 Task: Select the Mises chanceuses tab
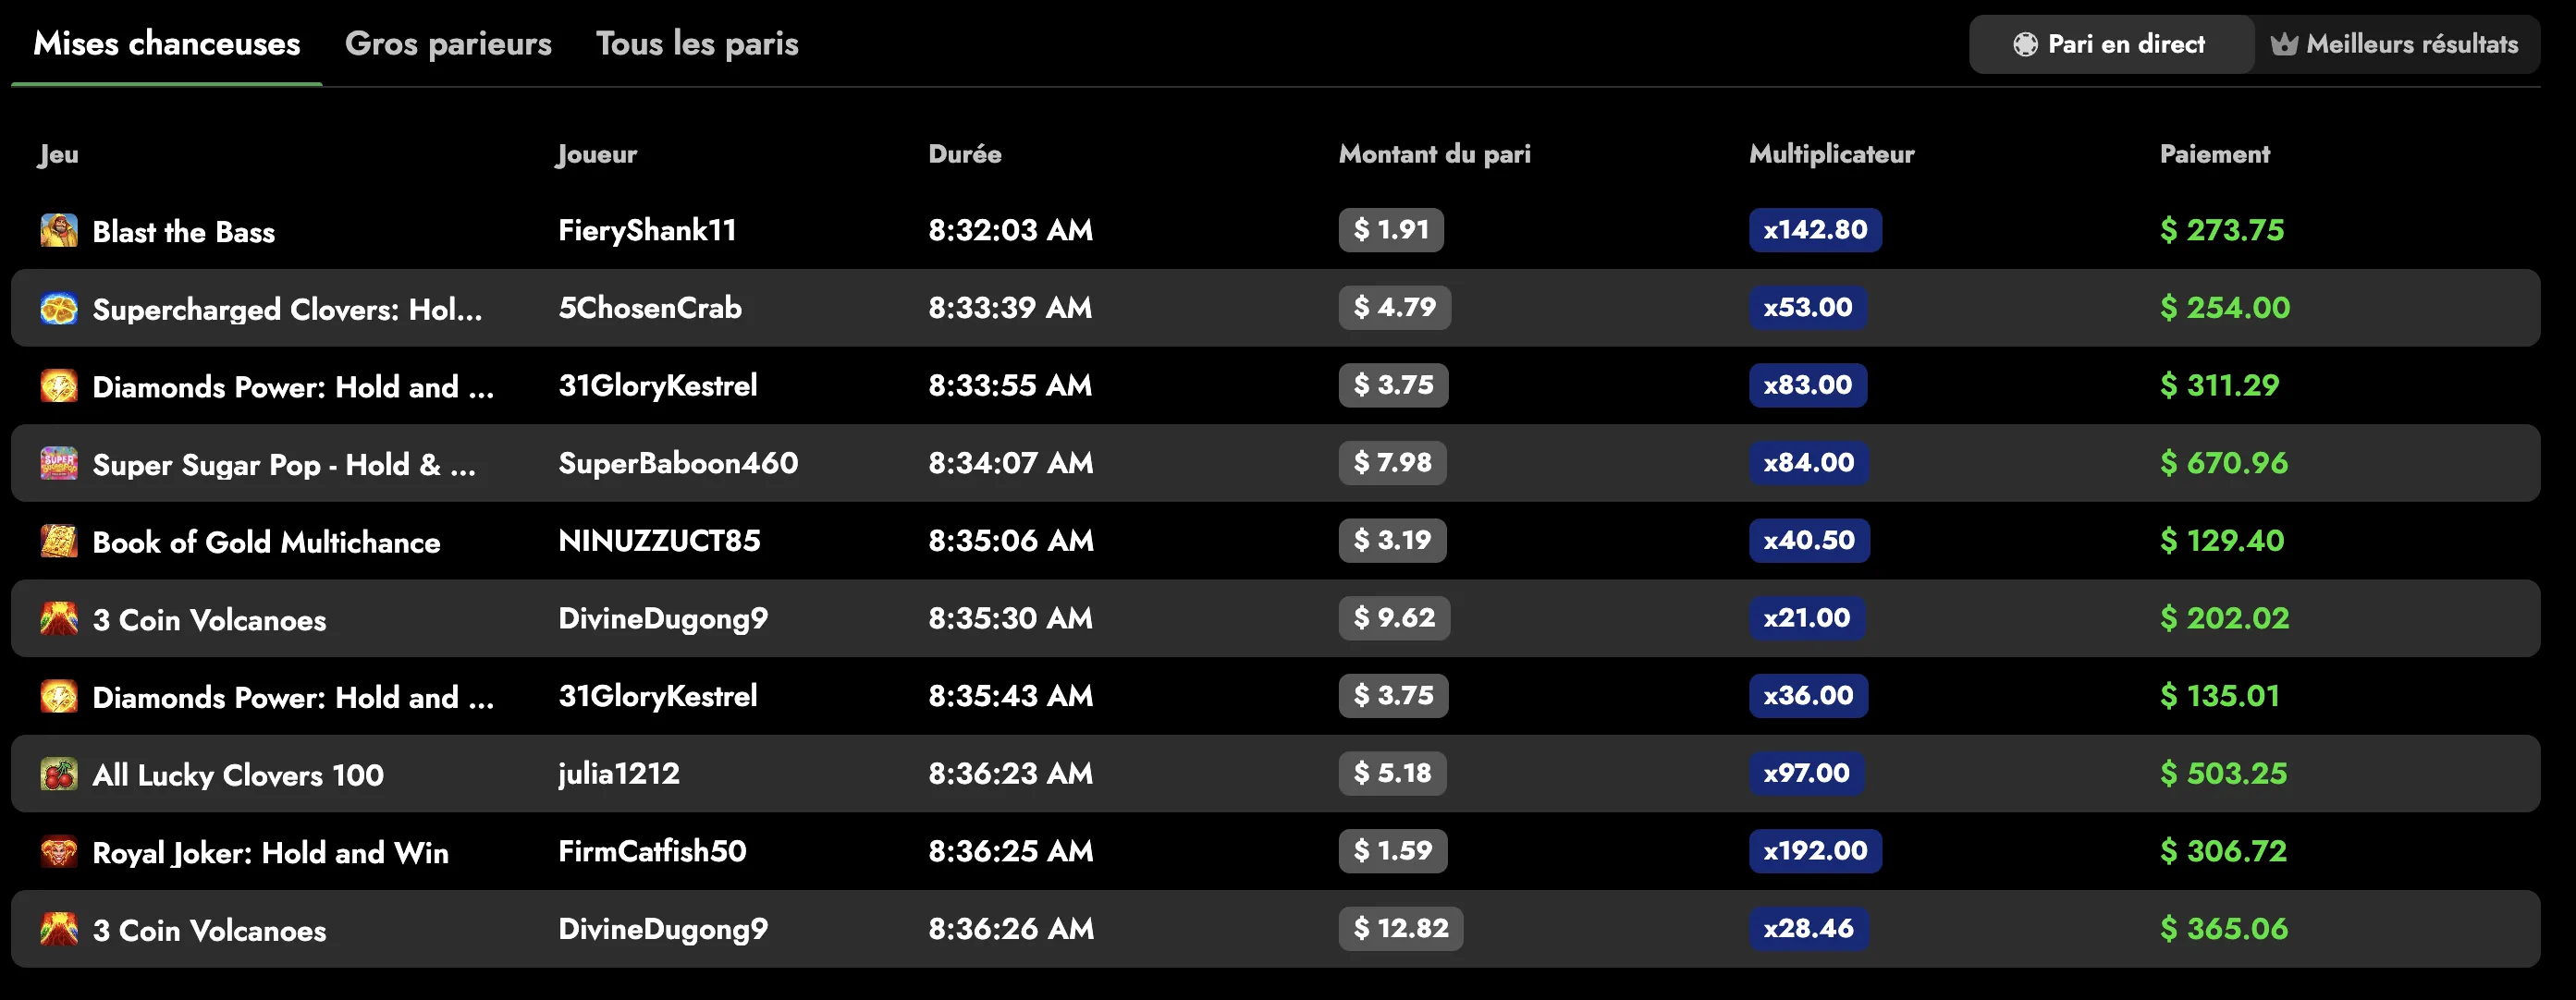point(167,44)
